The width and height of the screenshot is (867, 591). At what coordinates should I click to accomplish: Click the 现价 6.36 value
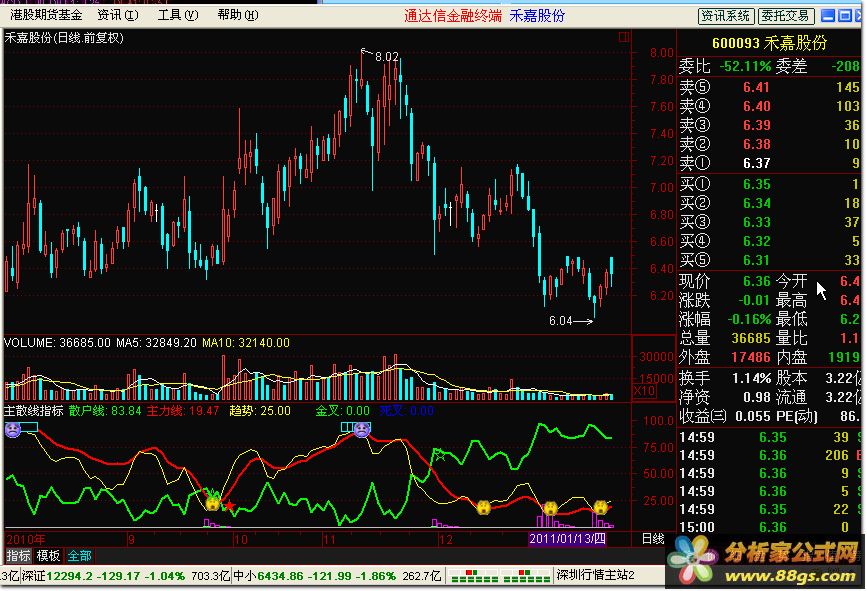756,281
